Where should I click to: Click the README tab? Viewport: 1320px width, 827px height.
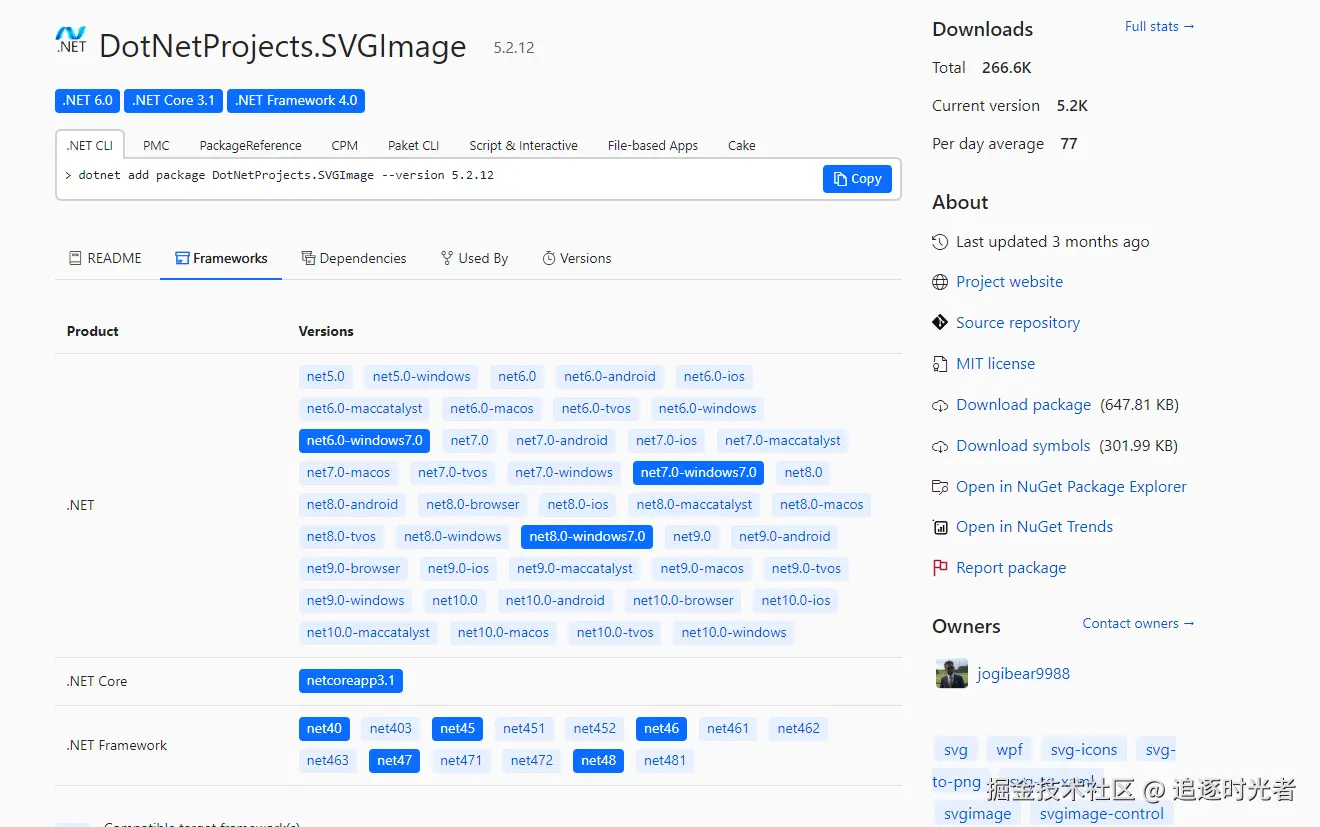pyautogui.click(x=105, y=258)
